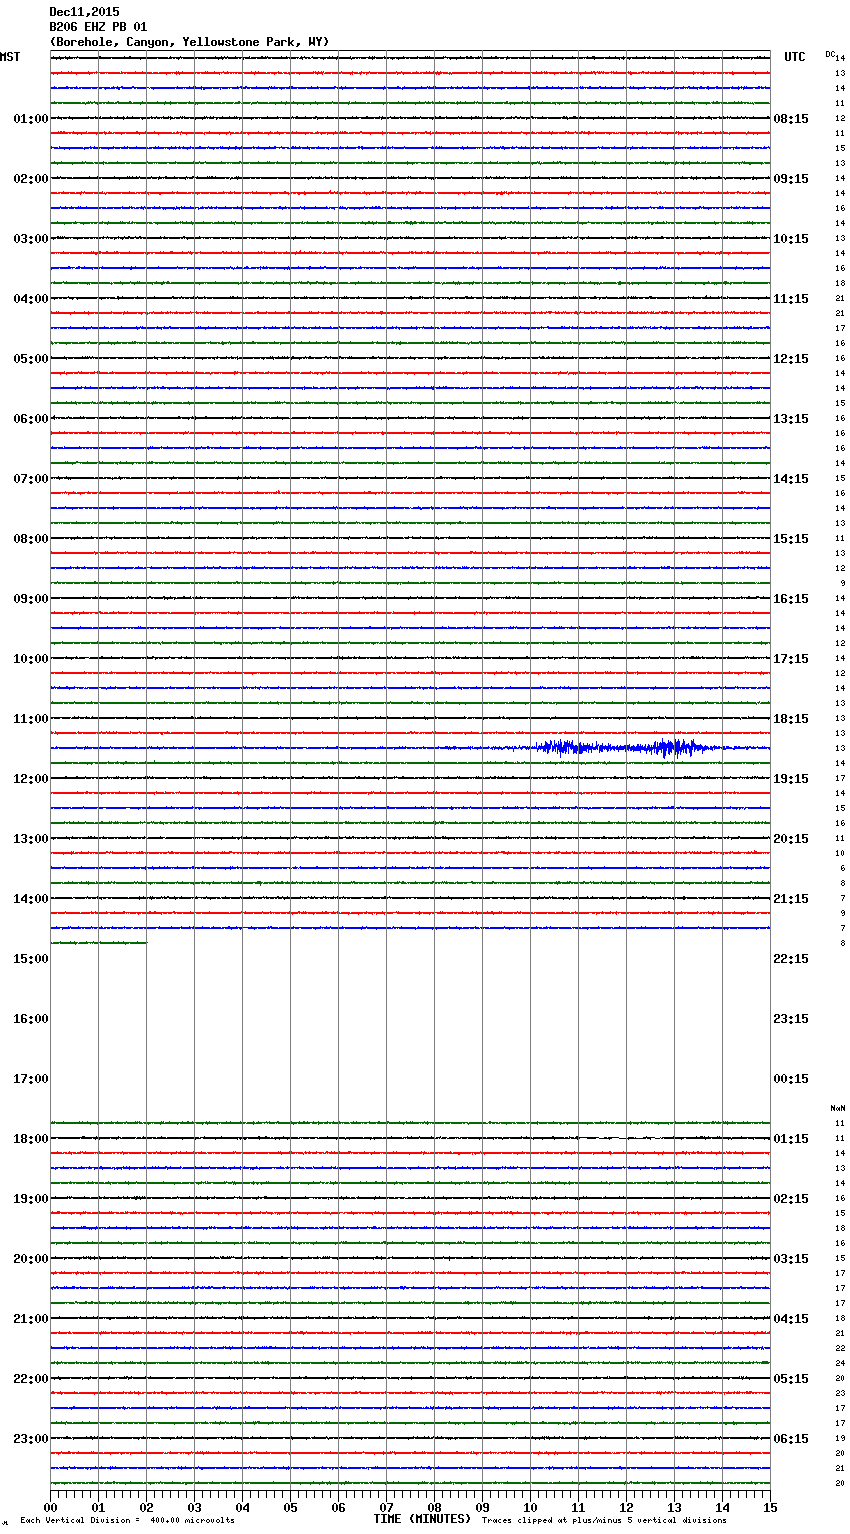Viewport: 850px width, 1534px height.
Task: Select the 22:00 MST time label
Action: [30, 1379]
